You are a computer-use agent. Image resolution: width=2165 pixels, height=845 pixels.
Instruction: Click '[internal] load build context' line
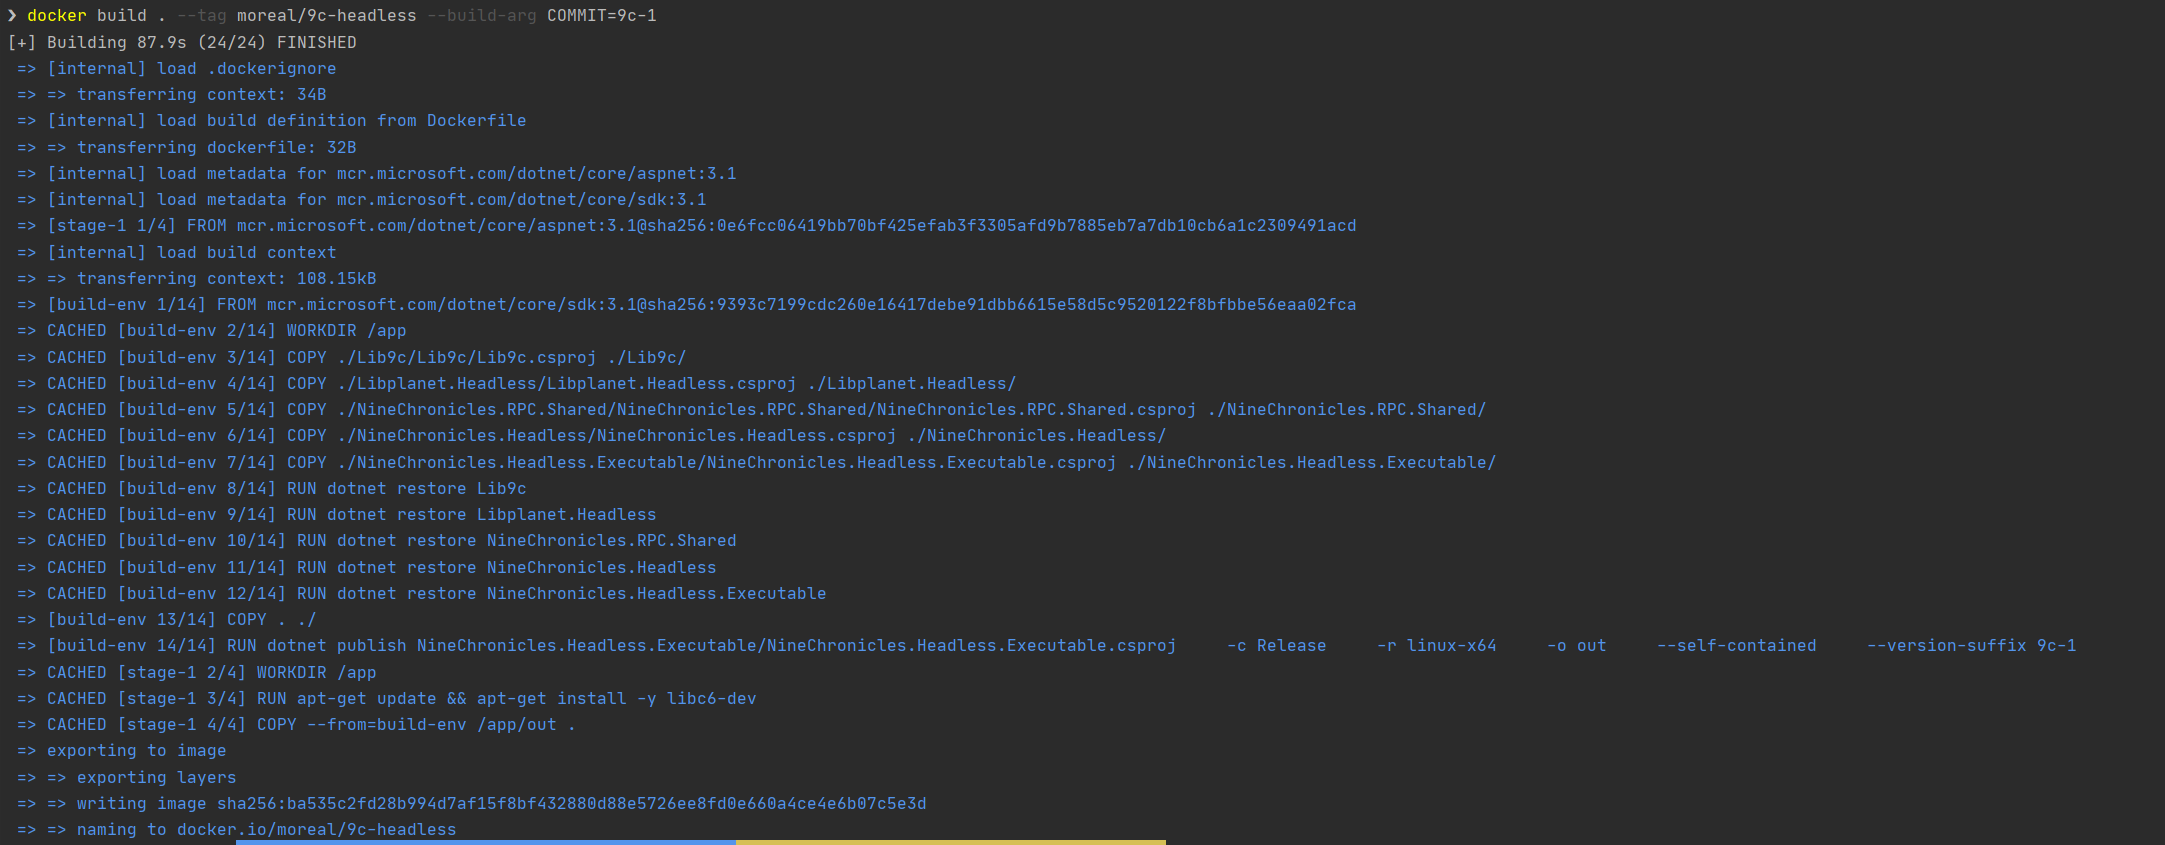point(177,252)
